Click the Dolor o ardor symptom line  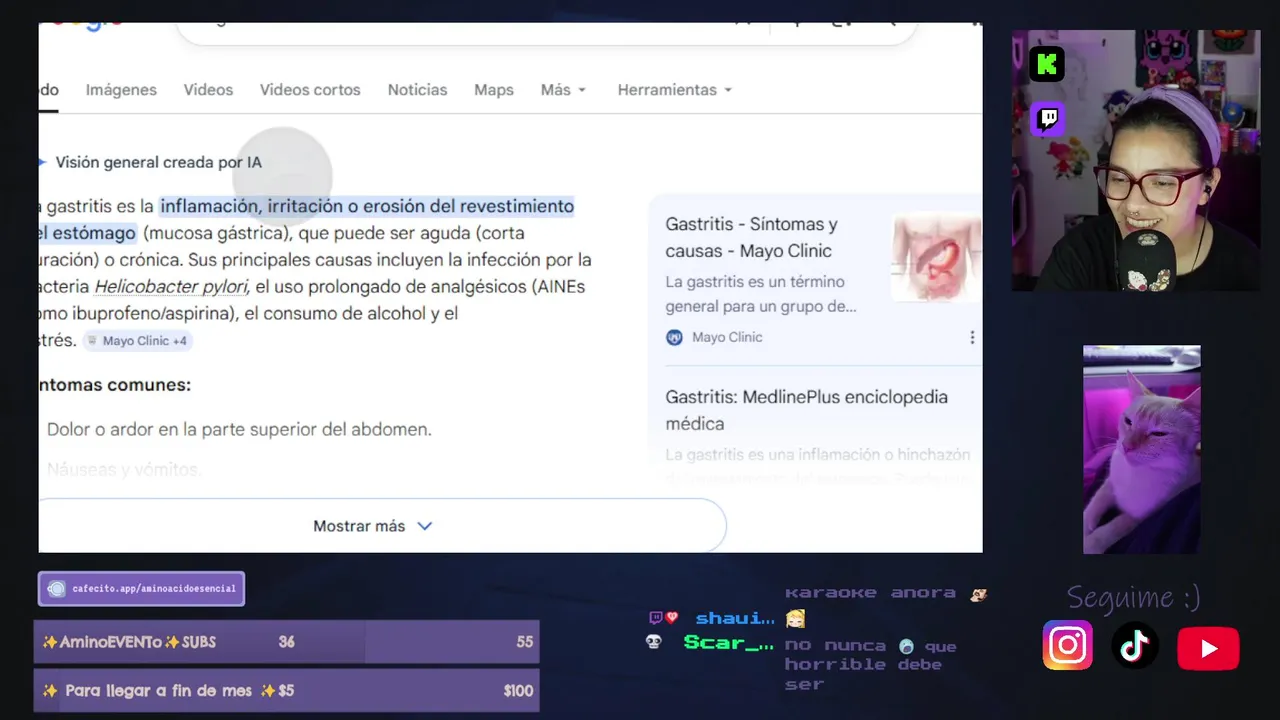pos(239,430)
